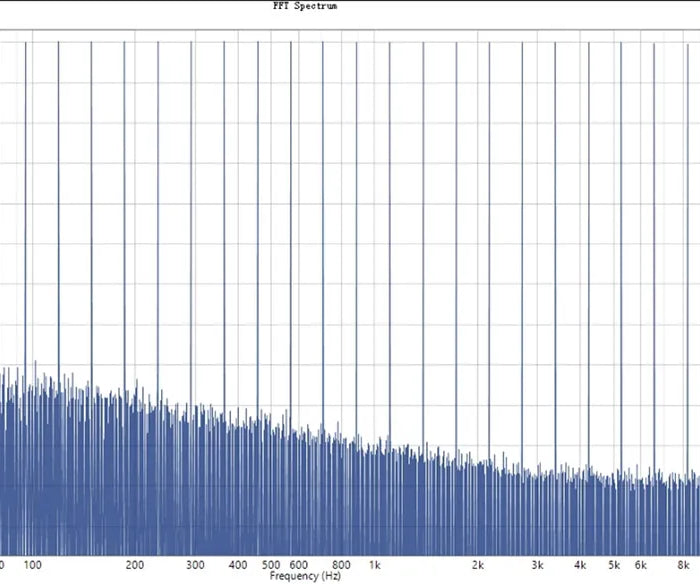The height and width of the screenshot is (584, 700).
Task: Pick the 8k frequency tick label
Action: (683, 565)
